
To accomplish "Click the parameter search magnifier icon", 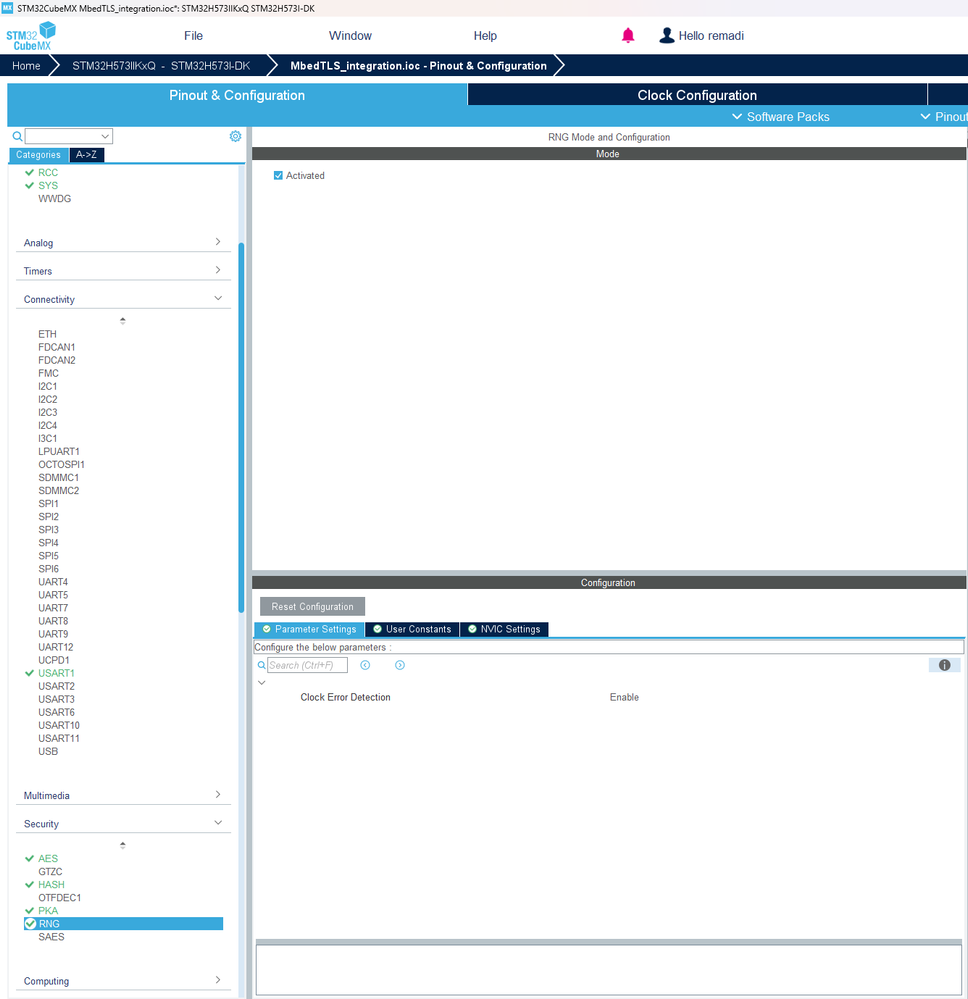I will coord(261,665).
